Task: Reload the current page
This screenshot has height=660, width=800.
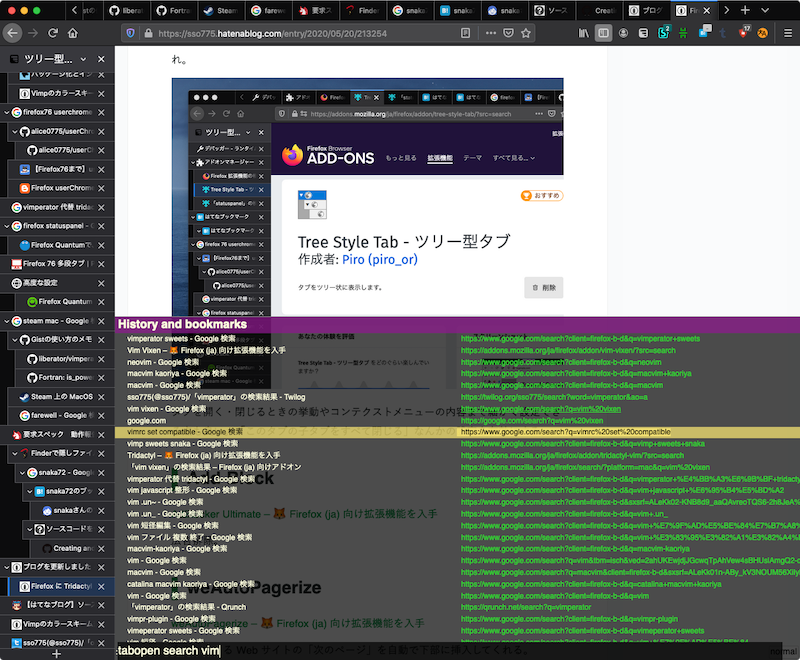Action: tap(53, 33)
